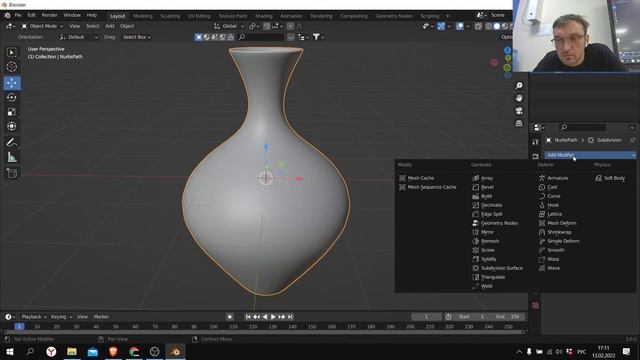Click the End frame 250 field
This screenshot has height=360, width=640.
[508, 317]
